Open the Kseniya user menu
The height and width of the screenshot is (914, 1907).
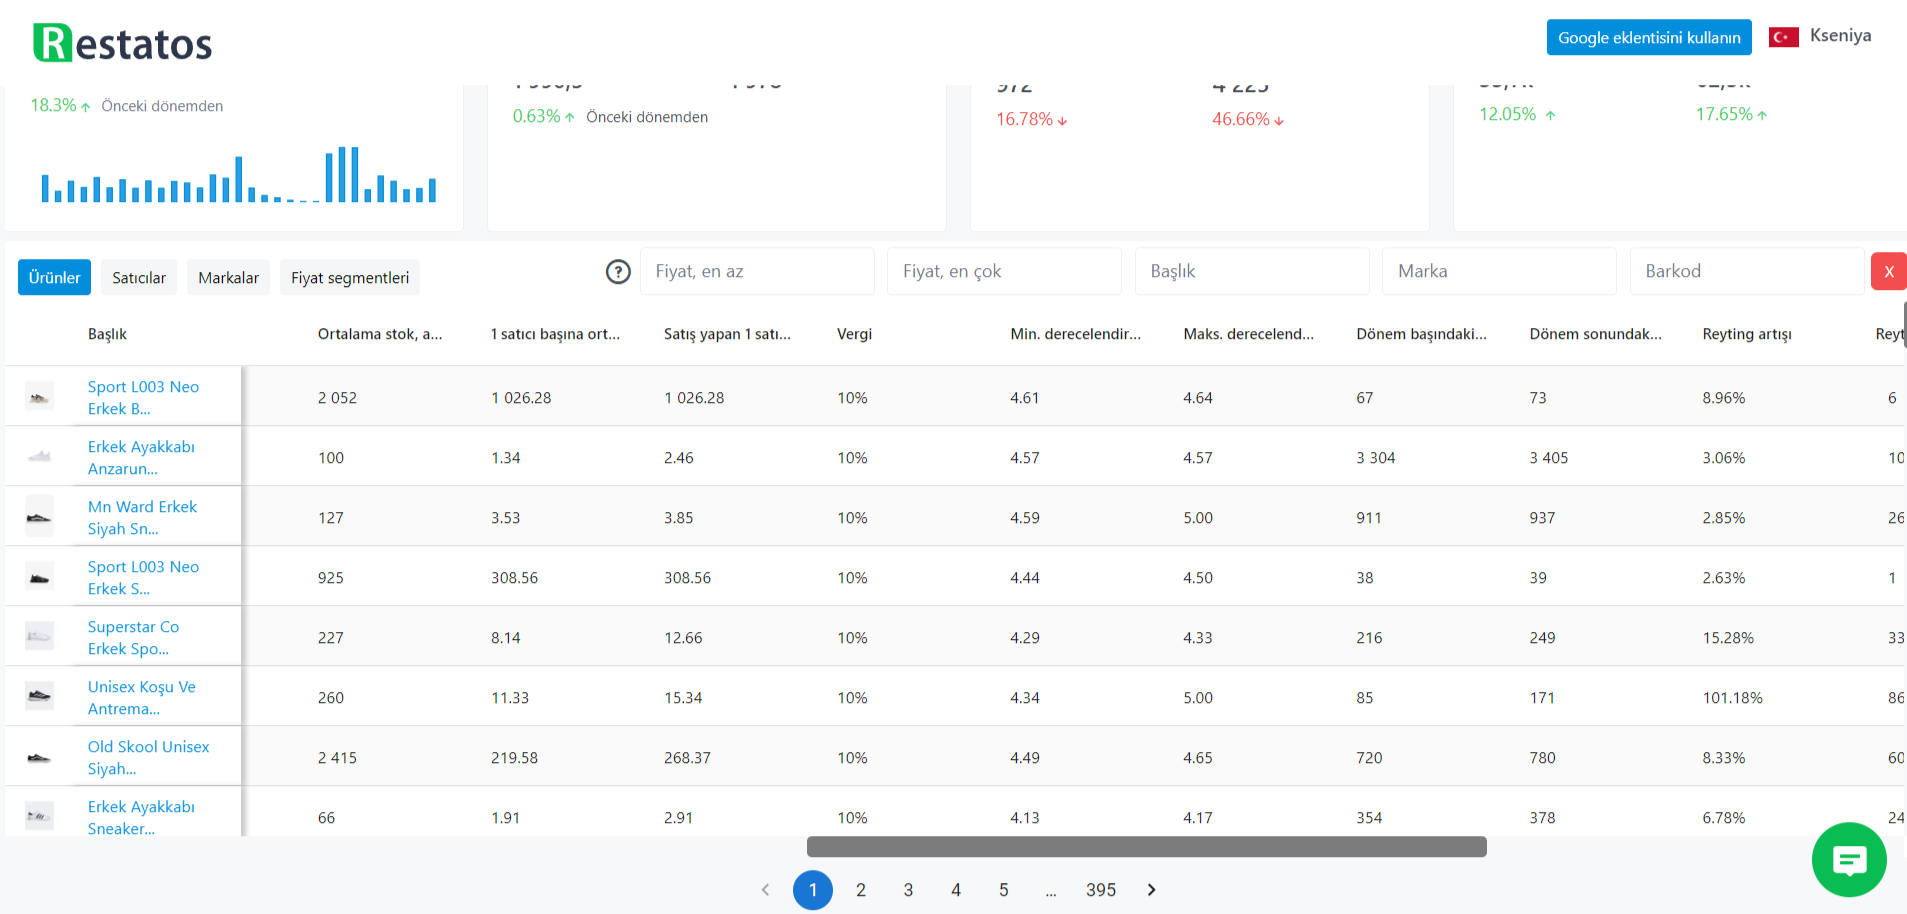tap(1840, 35)
